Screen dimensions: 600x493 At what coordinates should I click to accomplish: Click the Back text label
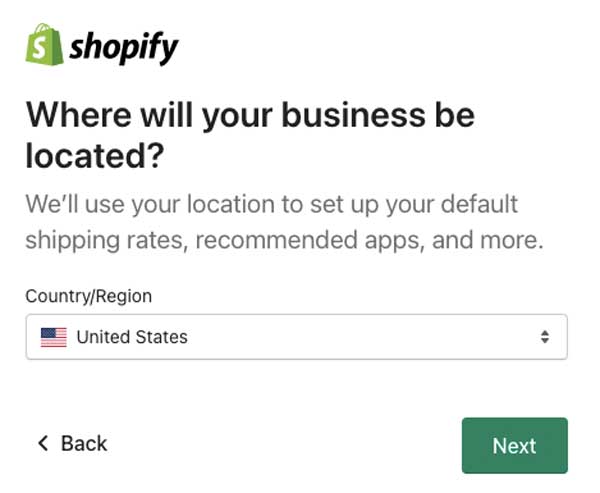pos(84,444)
